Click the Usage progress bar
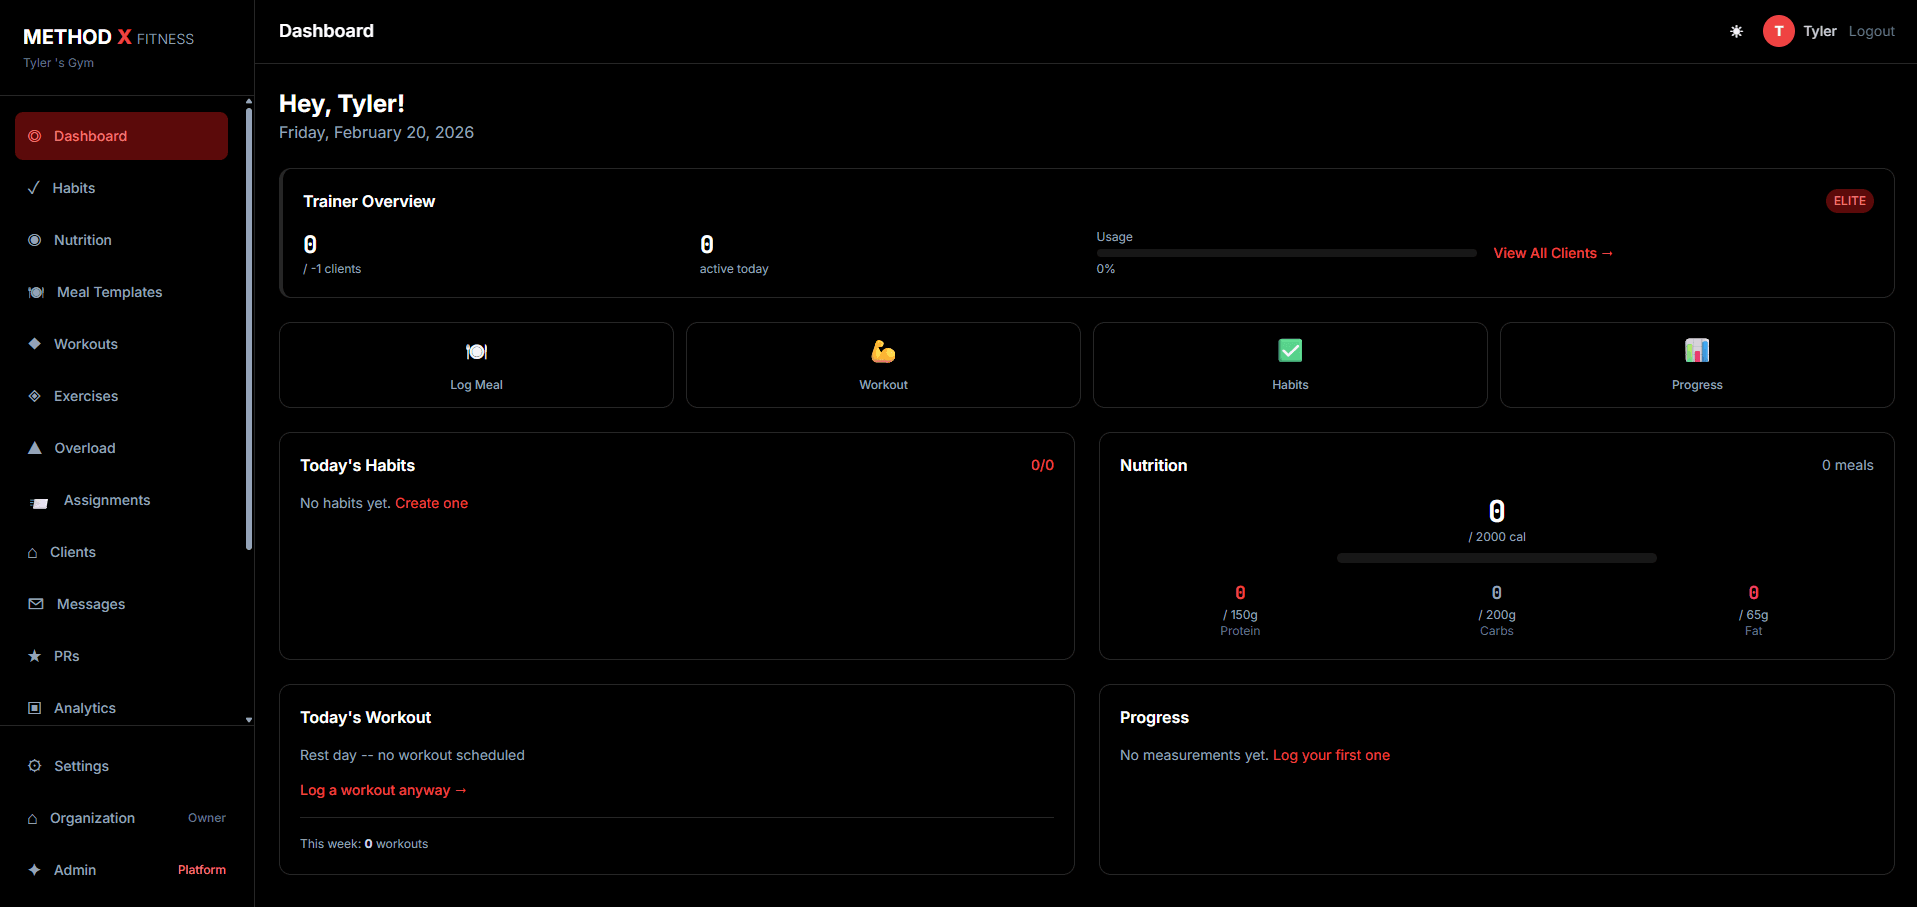Screen dimensions: 1917x907 [x=1286, y=253]
